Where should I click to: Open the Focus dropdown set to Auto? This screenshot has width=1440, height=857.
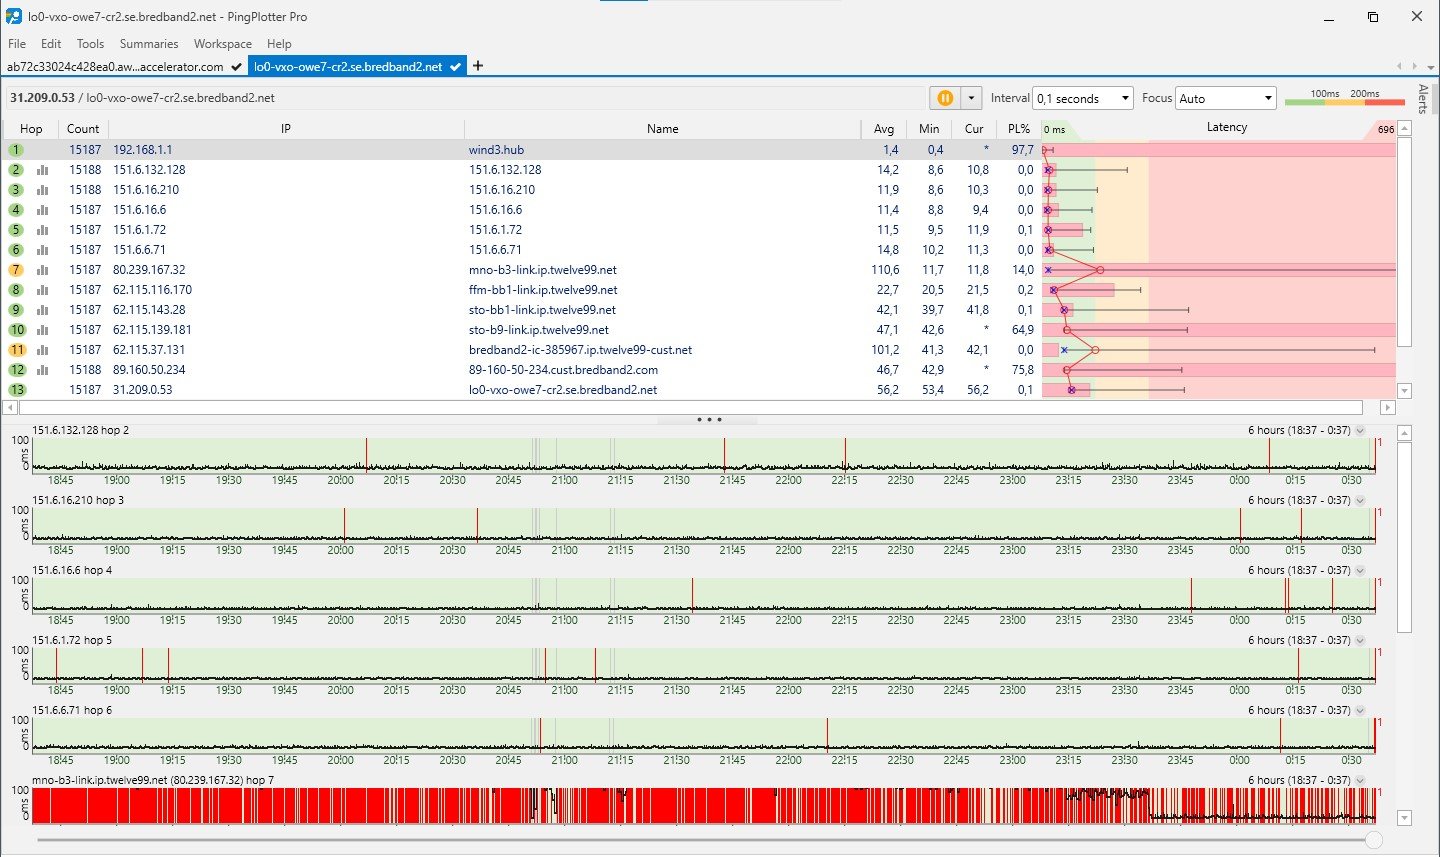[1225, 98]
